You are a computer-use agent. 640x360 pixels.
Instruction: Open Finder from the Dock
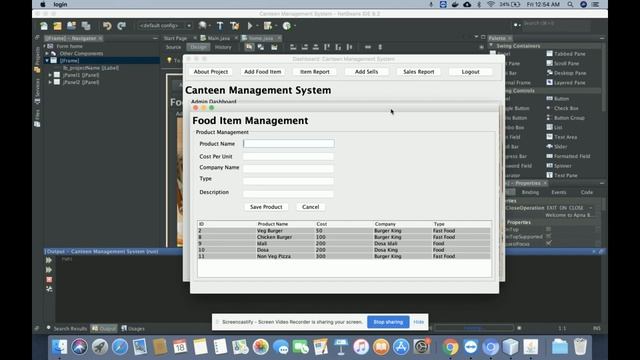(60, 347)
